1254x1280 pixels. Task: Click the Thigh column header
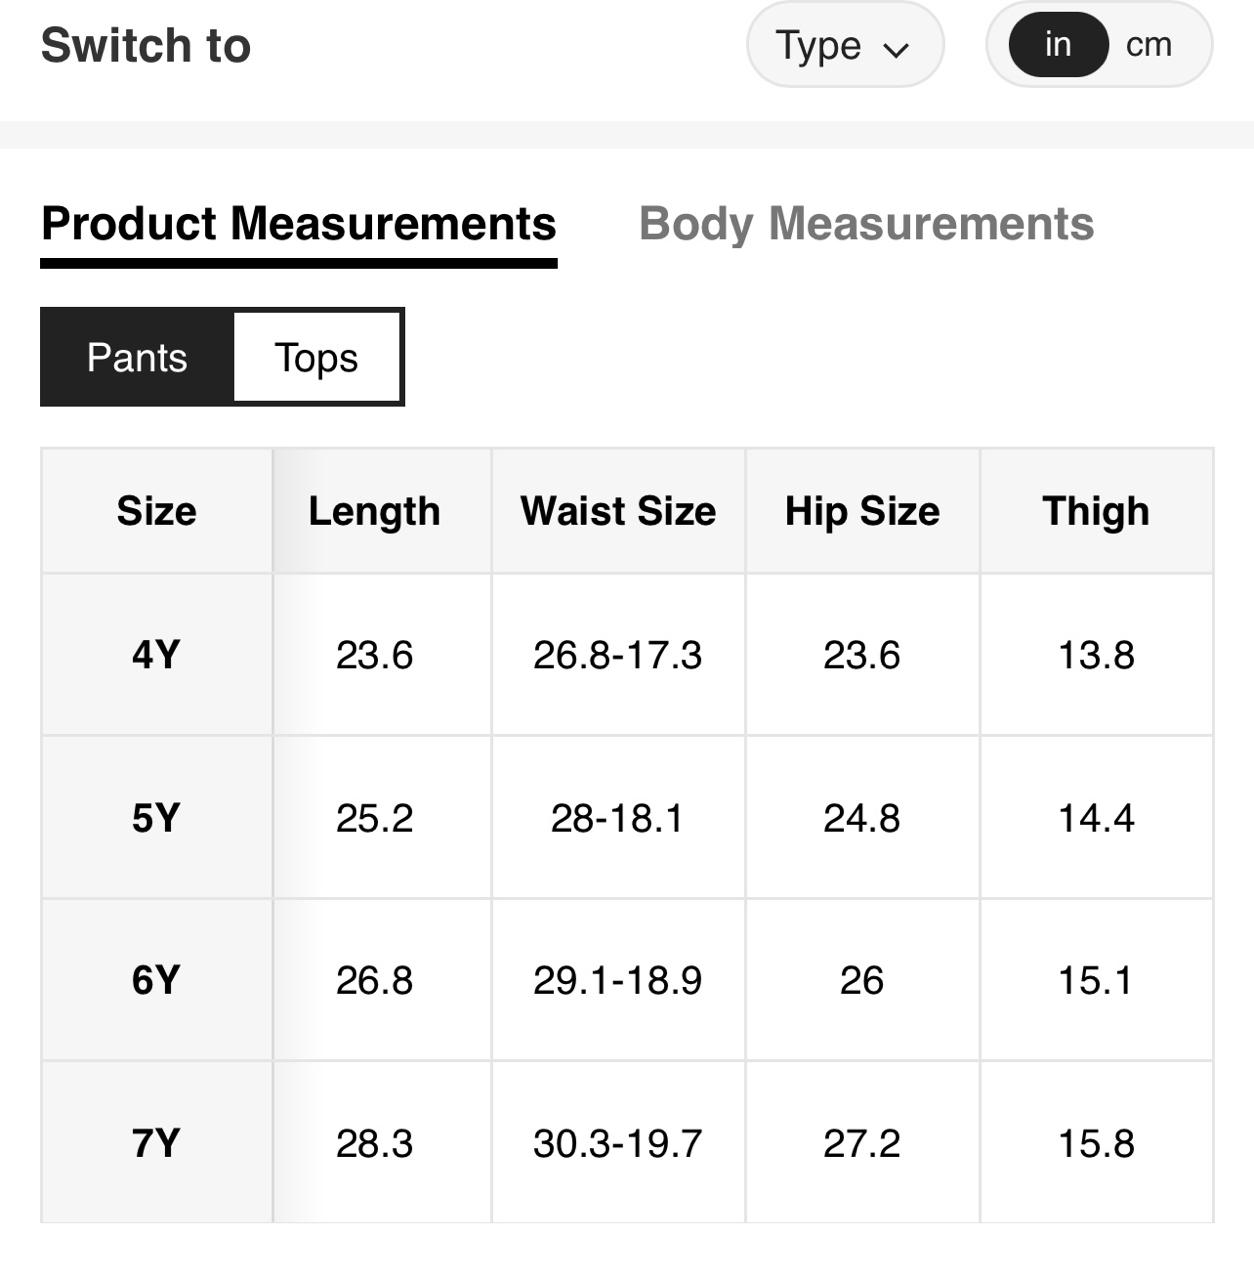(1096, 511)
